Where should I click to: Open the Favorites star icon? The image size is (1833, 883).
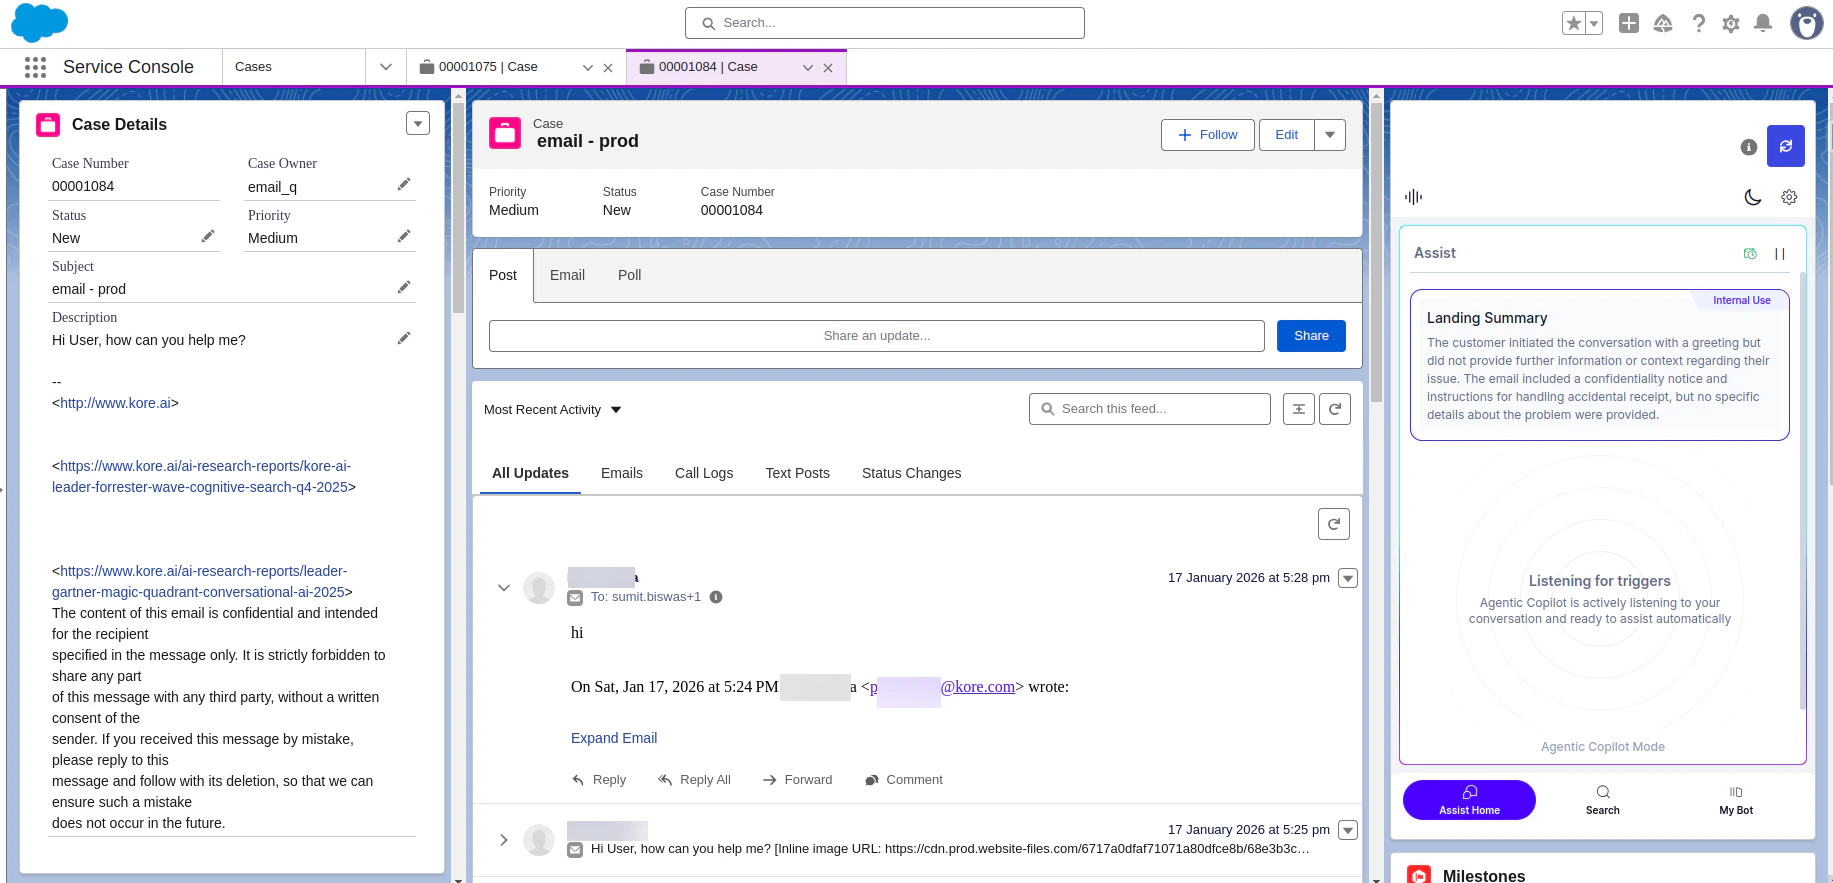(x=1574, y=23)
